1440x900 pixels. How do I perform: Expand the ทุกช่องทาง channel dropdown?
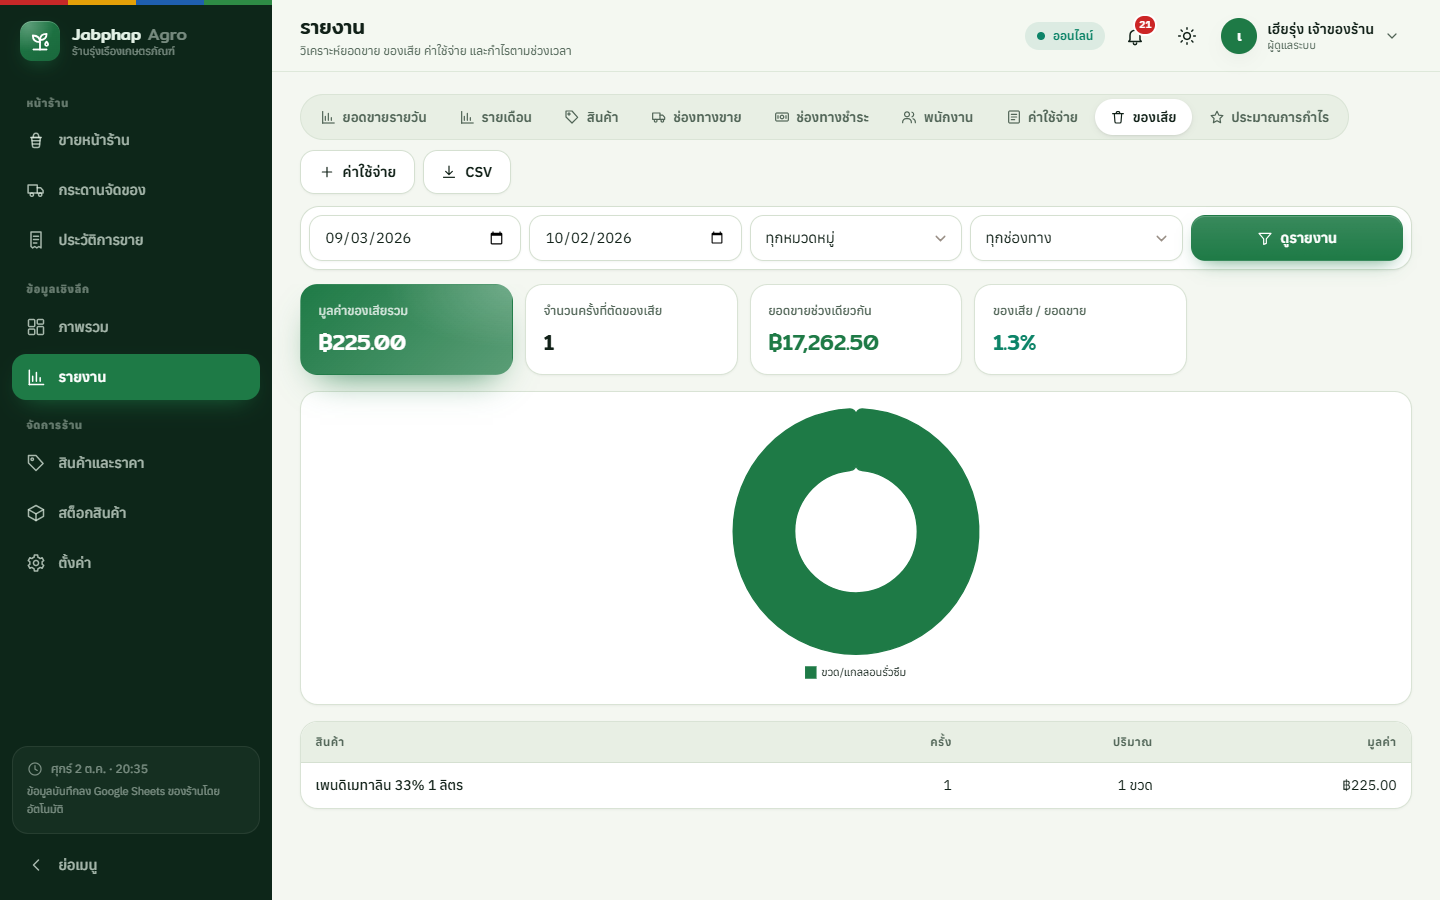point(1076,238)
